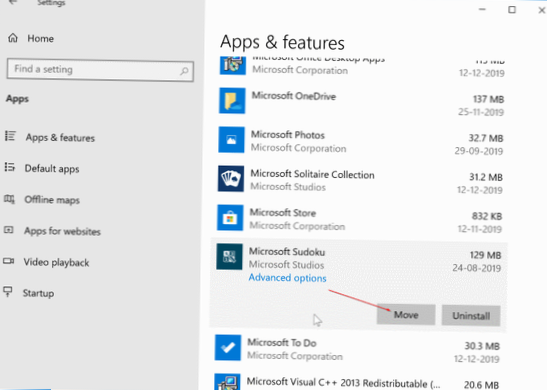Open Startup section
Viewport: 547px width, 390px height.
38,293
